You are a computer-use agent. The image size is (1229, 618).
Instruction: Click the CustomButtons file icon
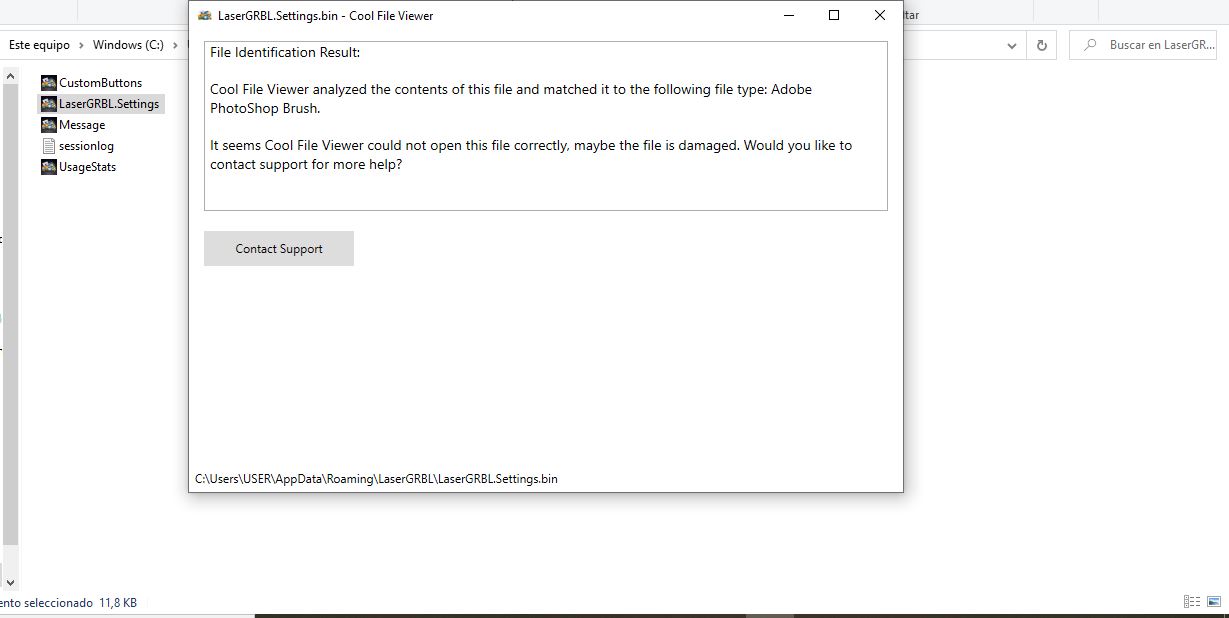click(49, 82)
